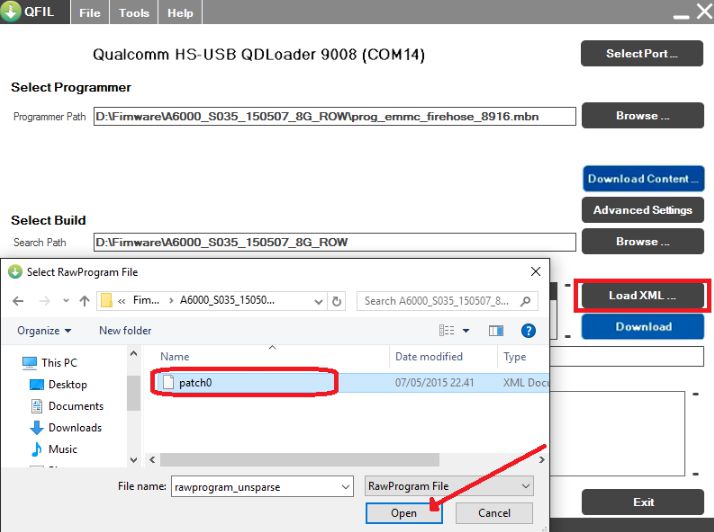Click the navigation pane scroll down arrow
This screenshot has width=714, height=532.
pos(133,460)
